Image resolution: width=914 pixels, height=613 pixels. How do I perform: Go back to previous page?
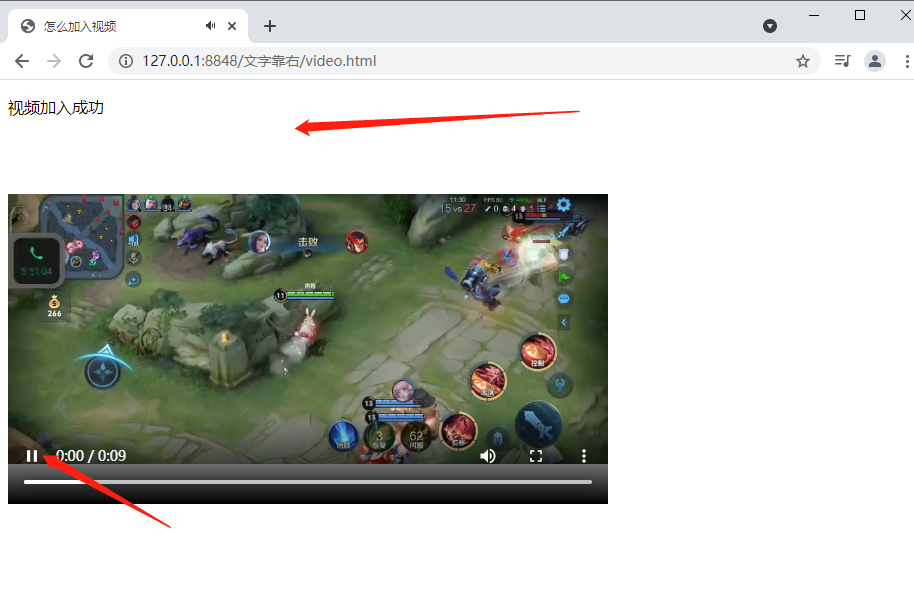22,61
